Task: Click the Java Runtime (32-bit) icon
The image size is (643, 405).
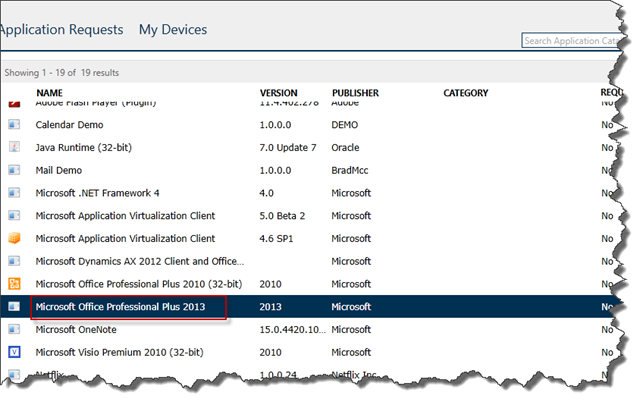Action: coord(14,147)
